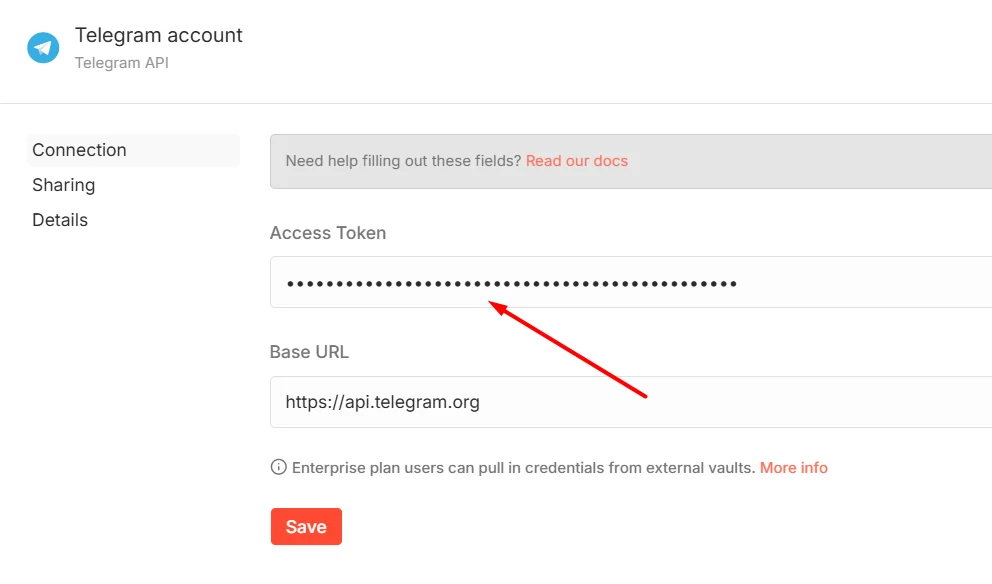
Task: Click empty space after the Base URL text
Action: tap(734, 402)
